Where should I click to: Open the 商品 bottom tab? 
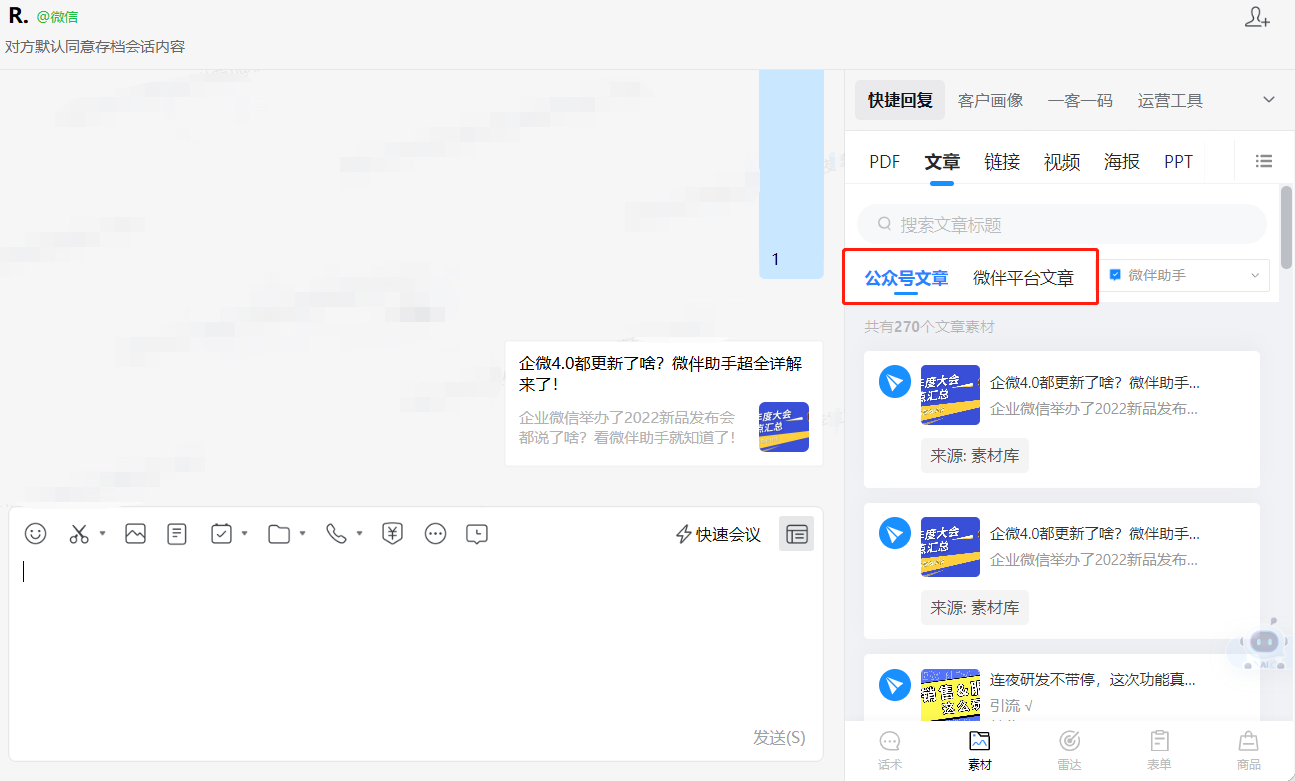1248,750
